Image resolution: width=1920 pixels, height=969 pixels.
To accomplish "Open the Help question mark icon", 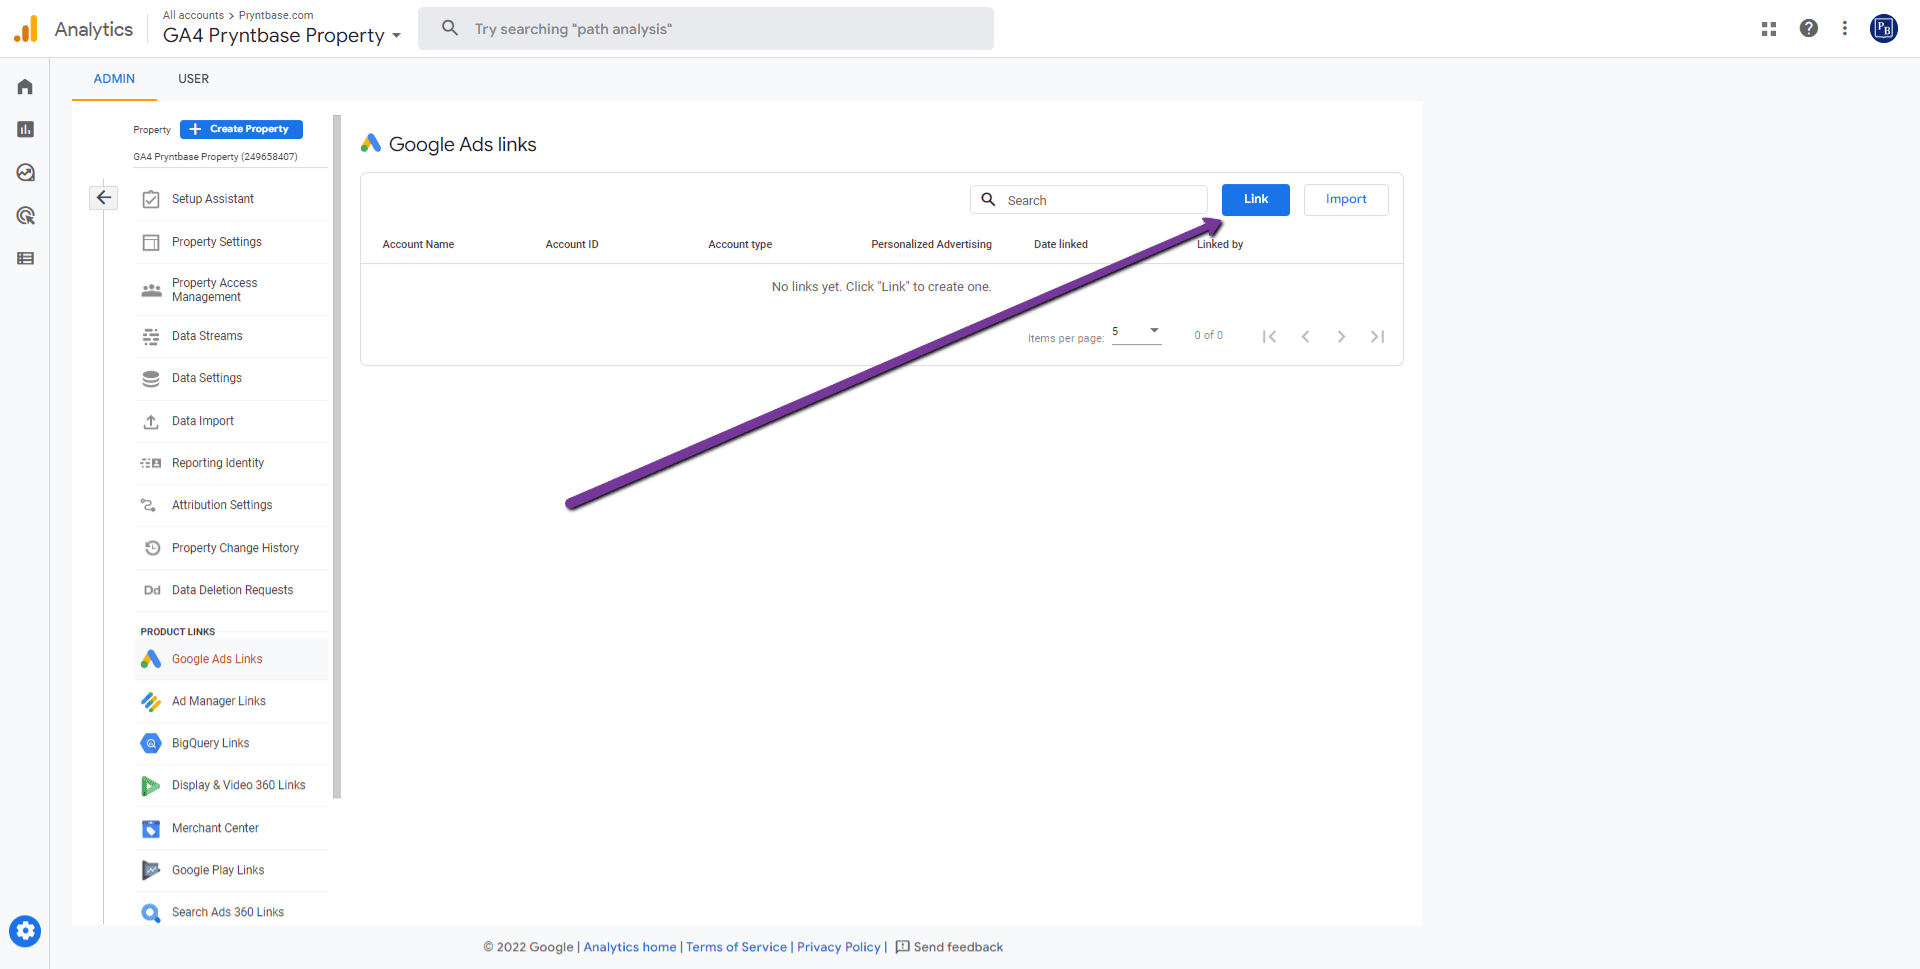I will coord(1808,28).
